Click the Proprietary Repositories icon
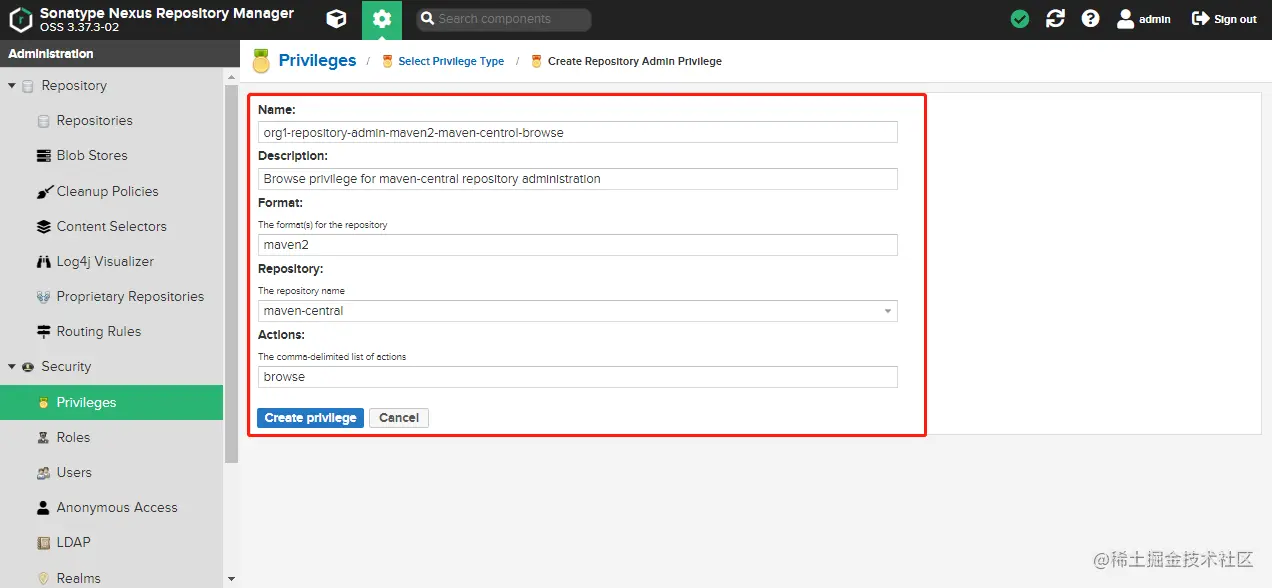Viewport: 1272px width, 588px height. pyautogui.click(x=43, y=297)
